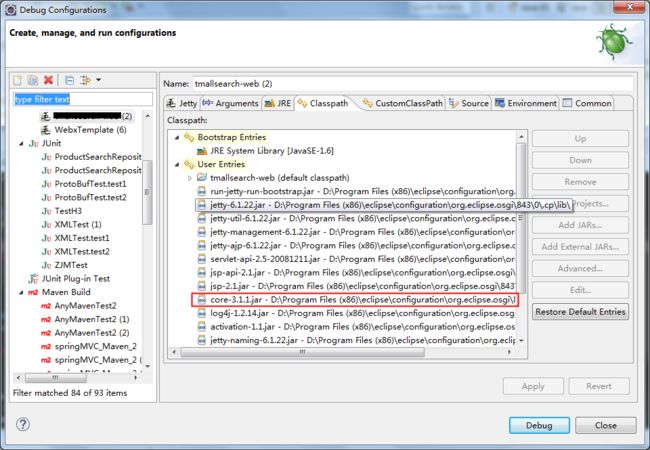Collapse the User Entries node
Viewport: 650px width, 450px height.
point(177,165)
